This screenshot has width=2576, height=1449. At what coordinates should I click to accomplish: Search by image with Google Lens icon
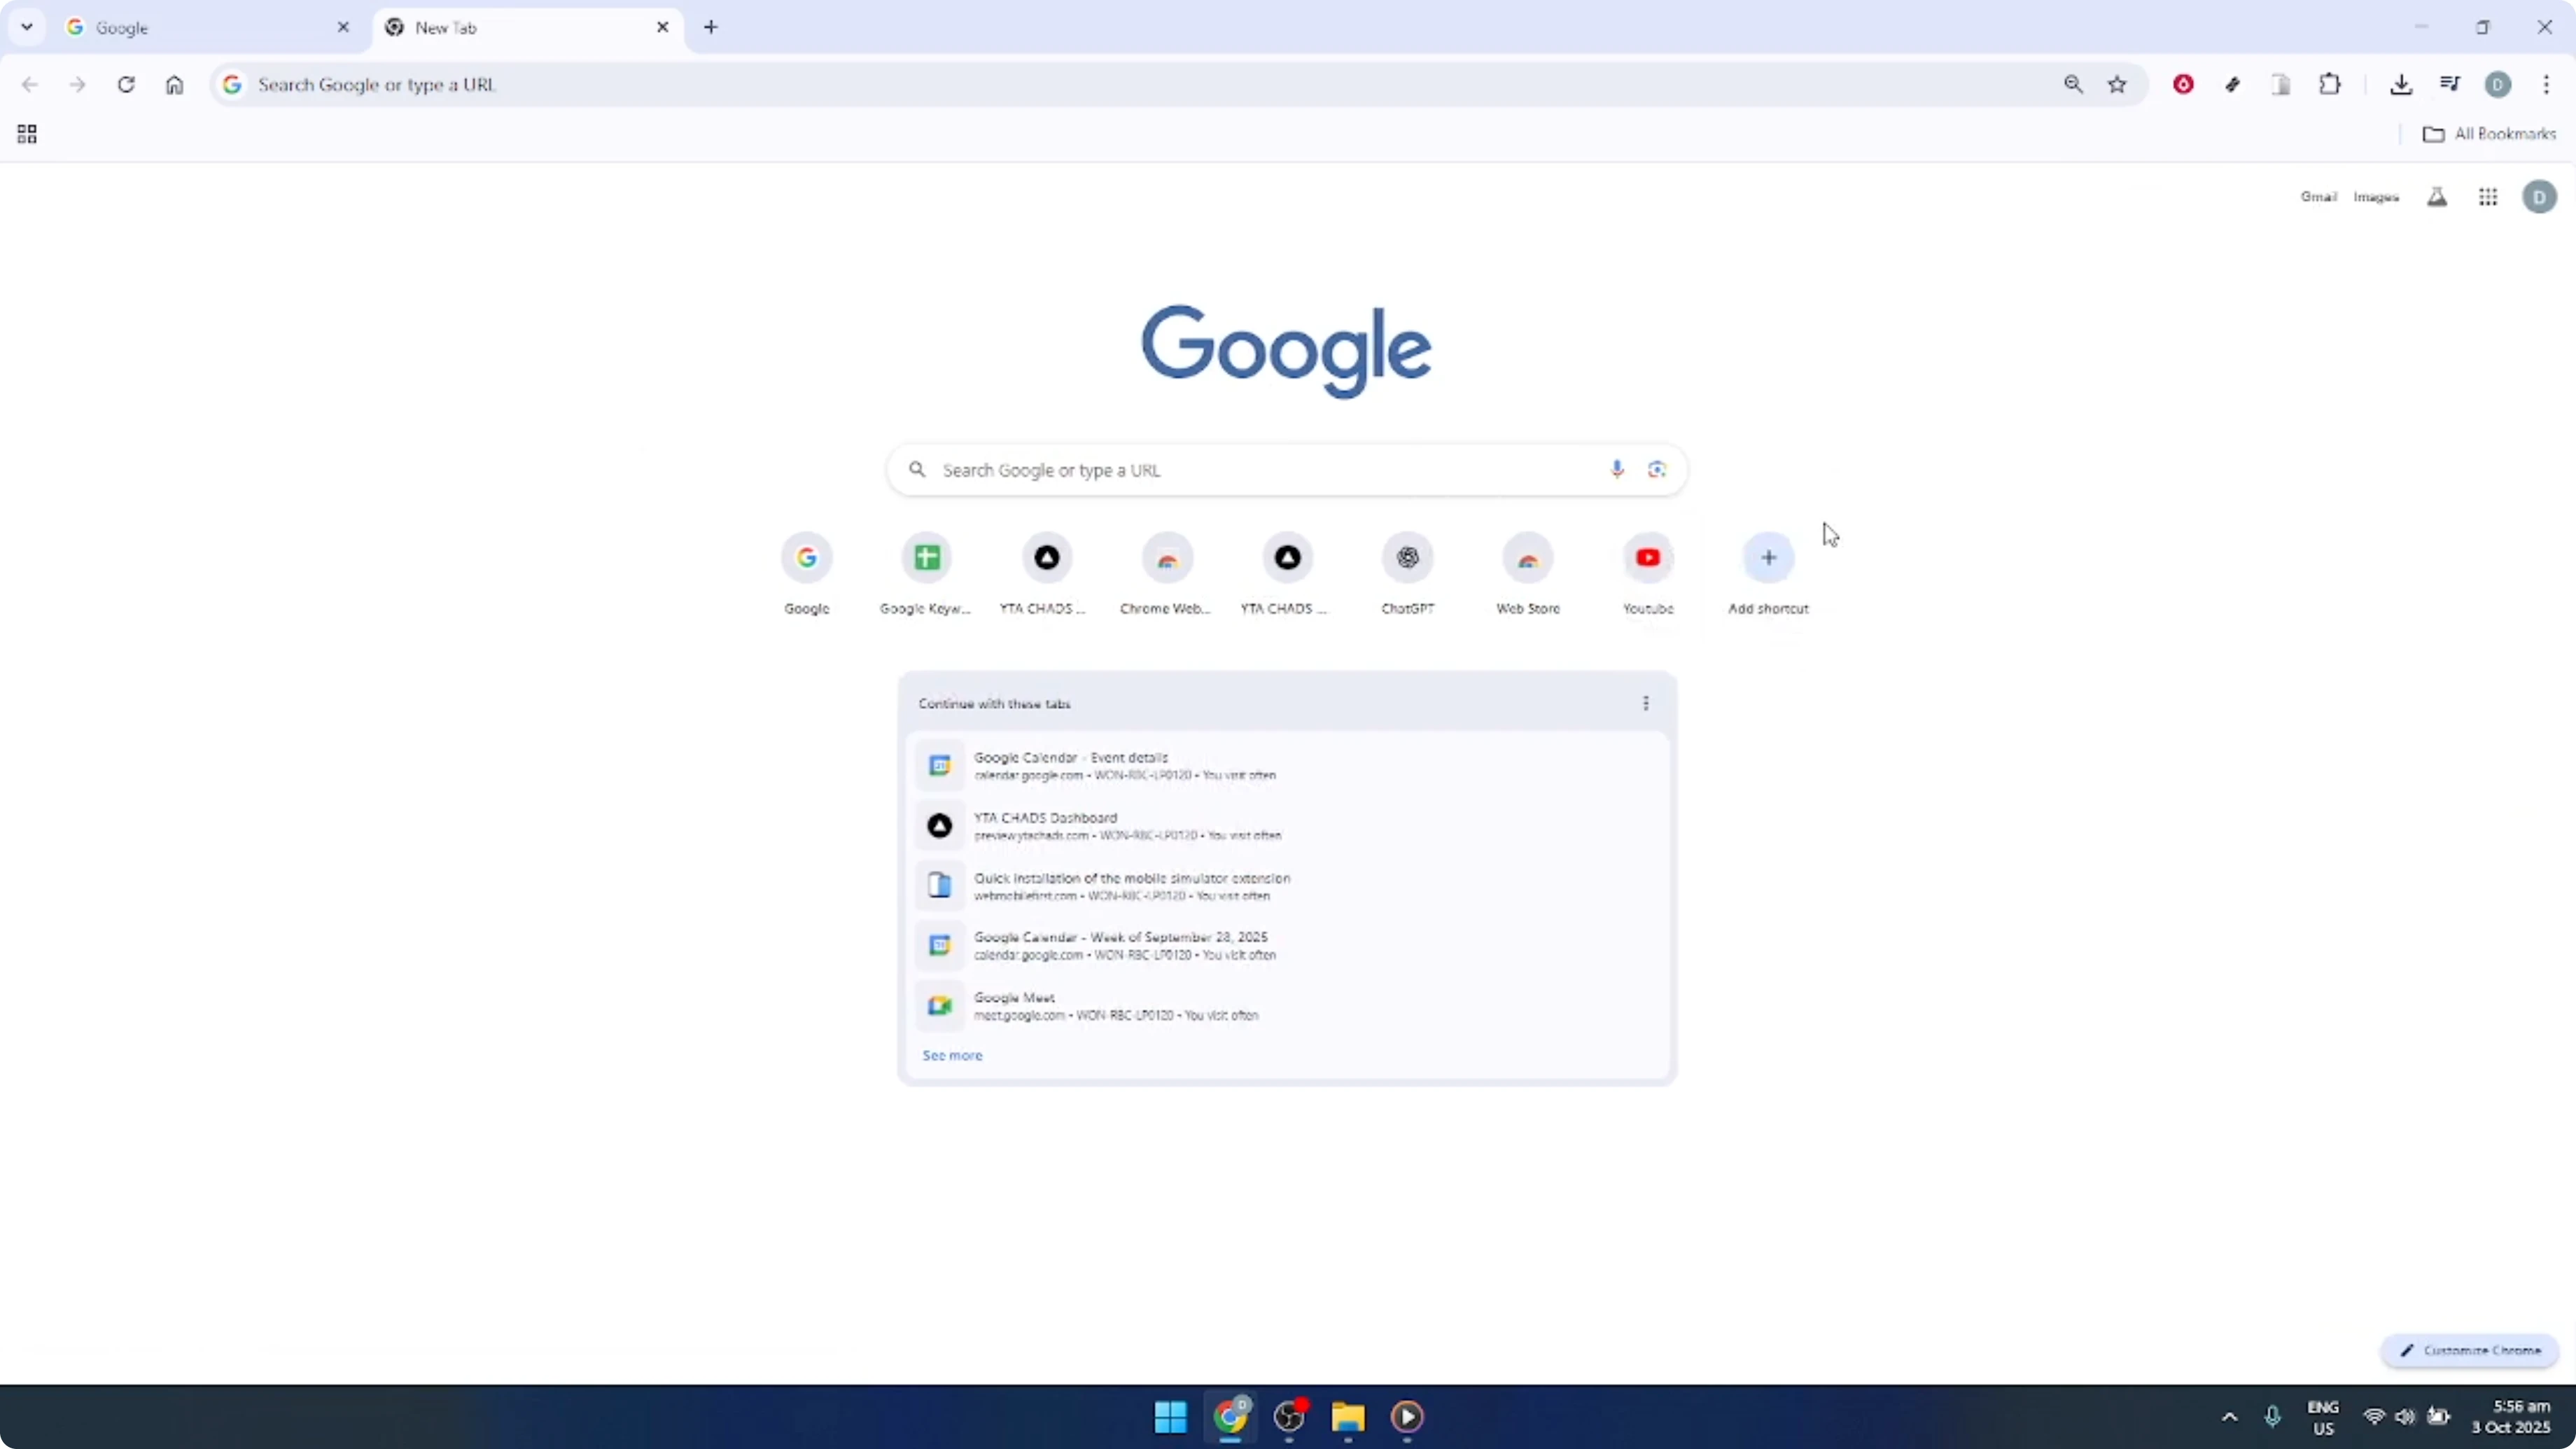point(1657,469)
